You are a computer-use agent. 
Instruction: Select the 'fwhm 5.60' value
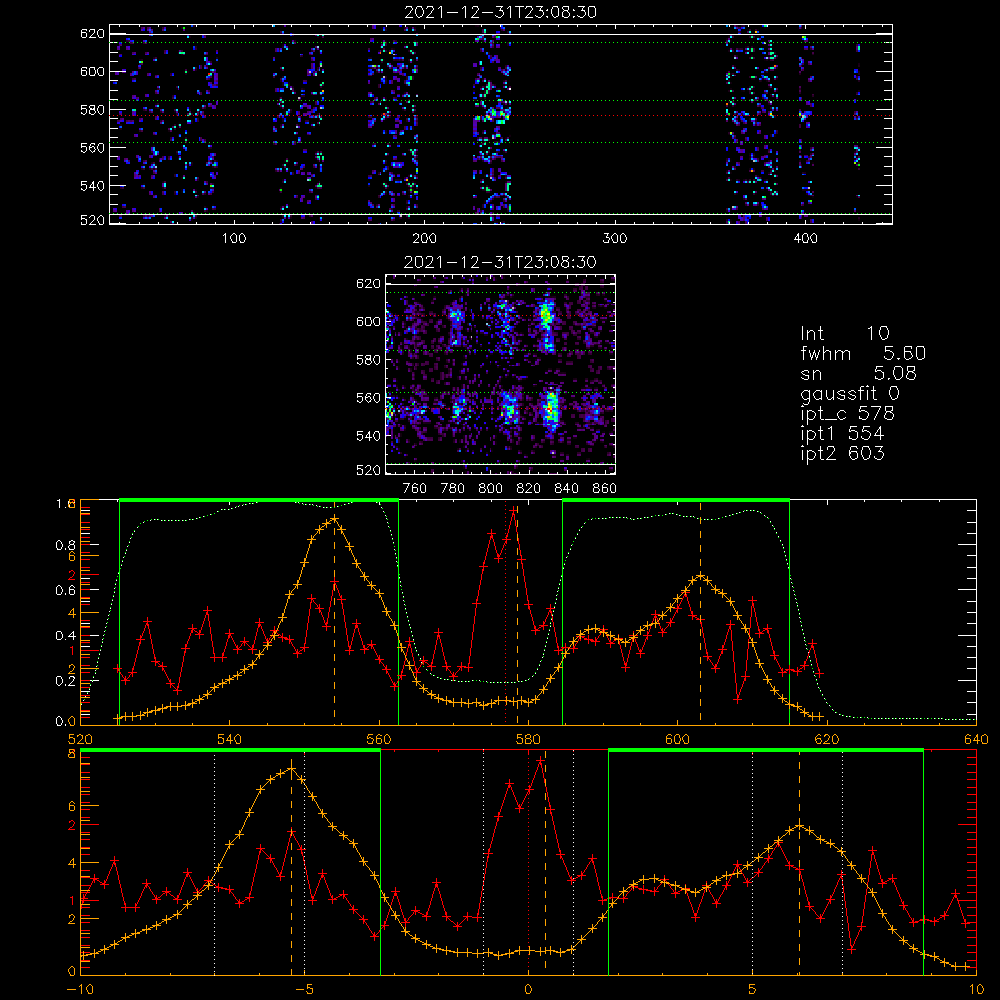[863, 353]
